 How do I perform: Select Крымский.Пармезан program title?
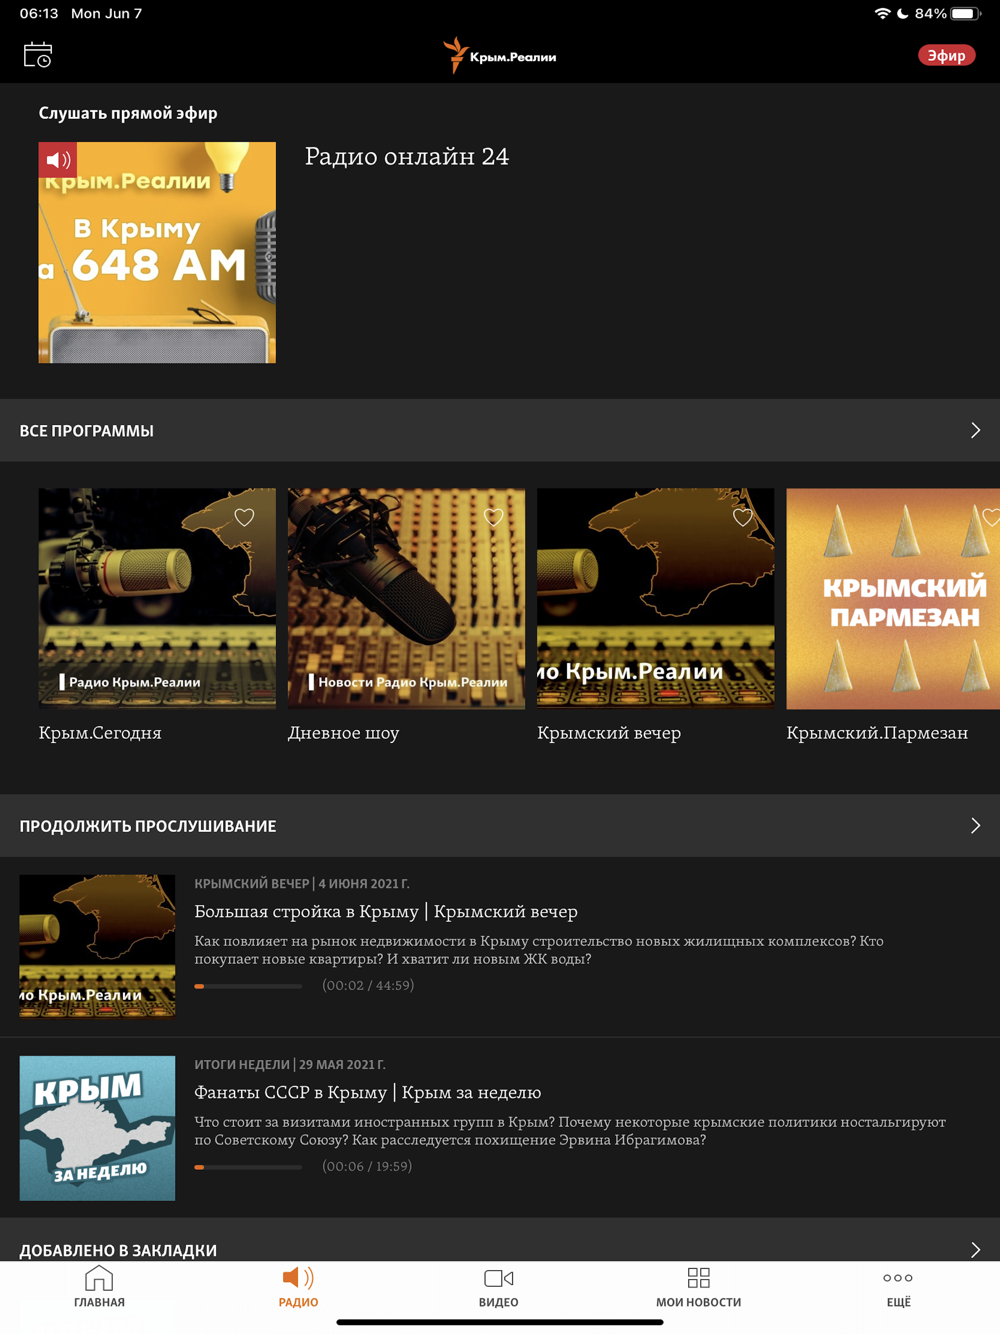click(x=877, y=733)
